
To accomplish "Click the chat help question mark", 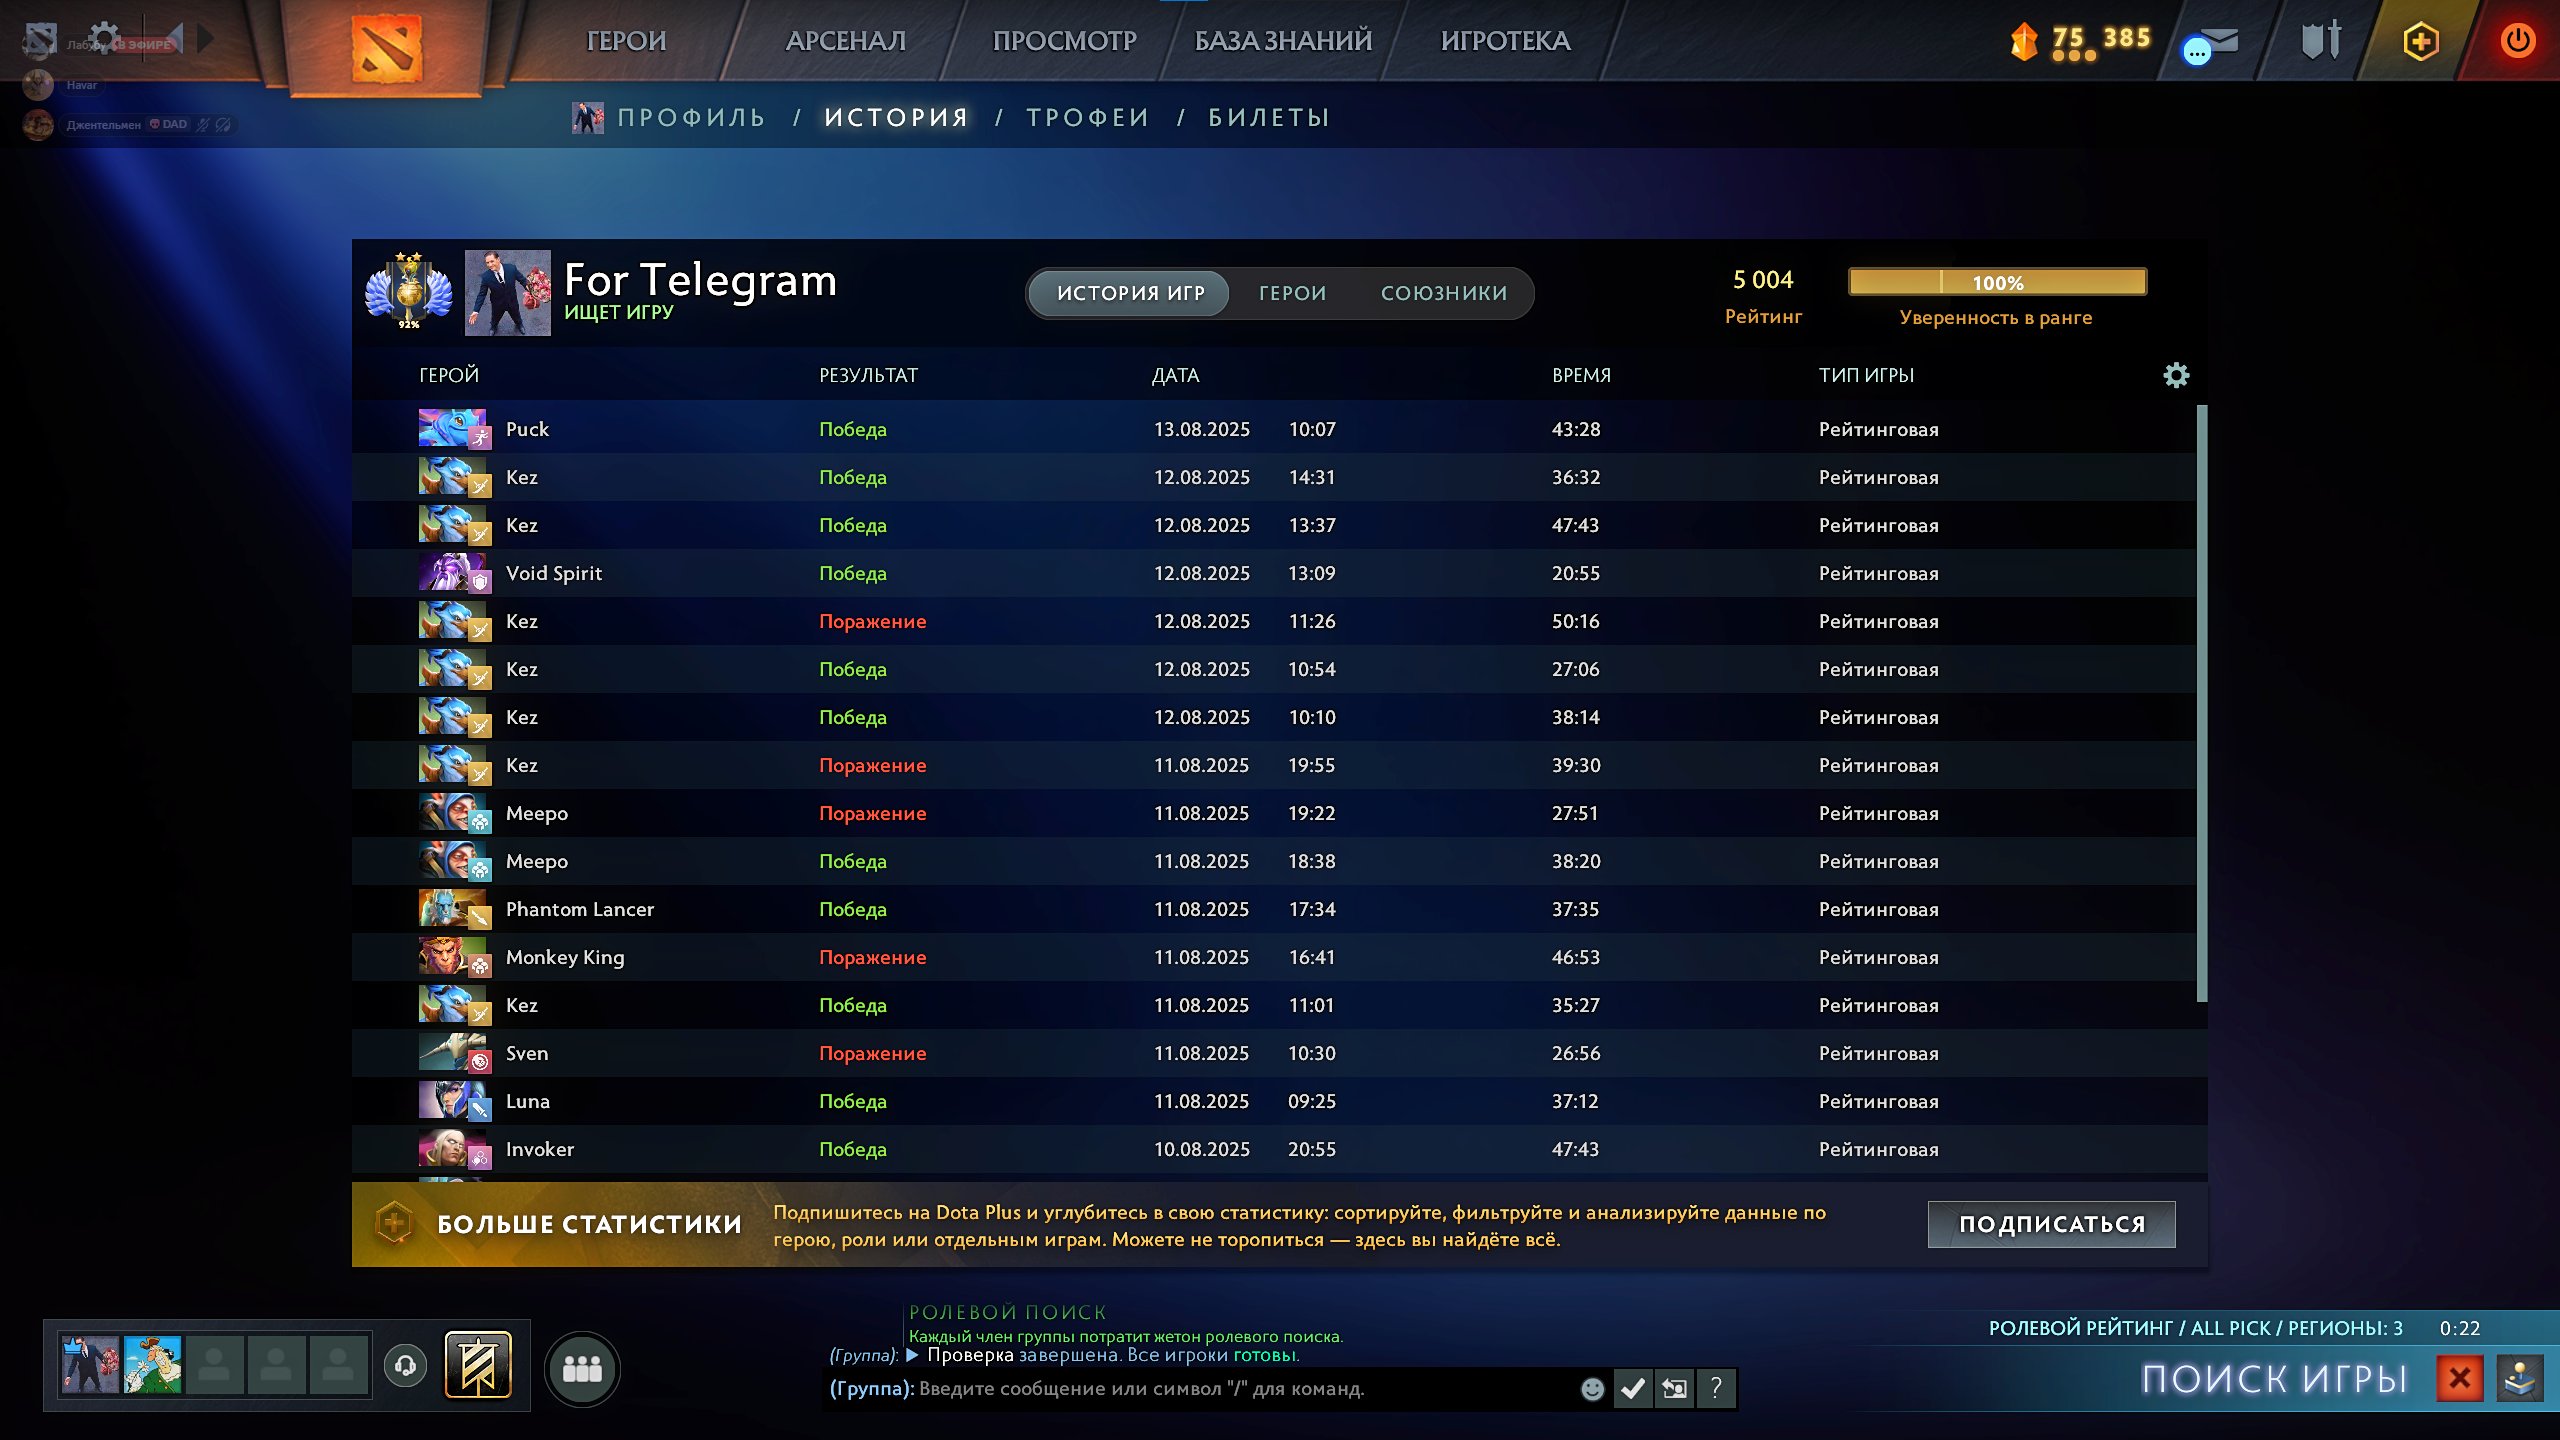I will point(1716,1388).
